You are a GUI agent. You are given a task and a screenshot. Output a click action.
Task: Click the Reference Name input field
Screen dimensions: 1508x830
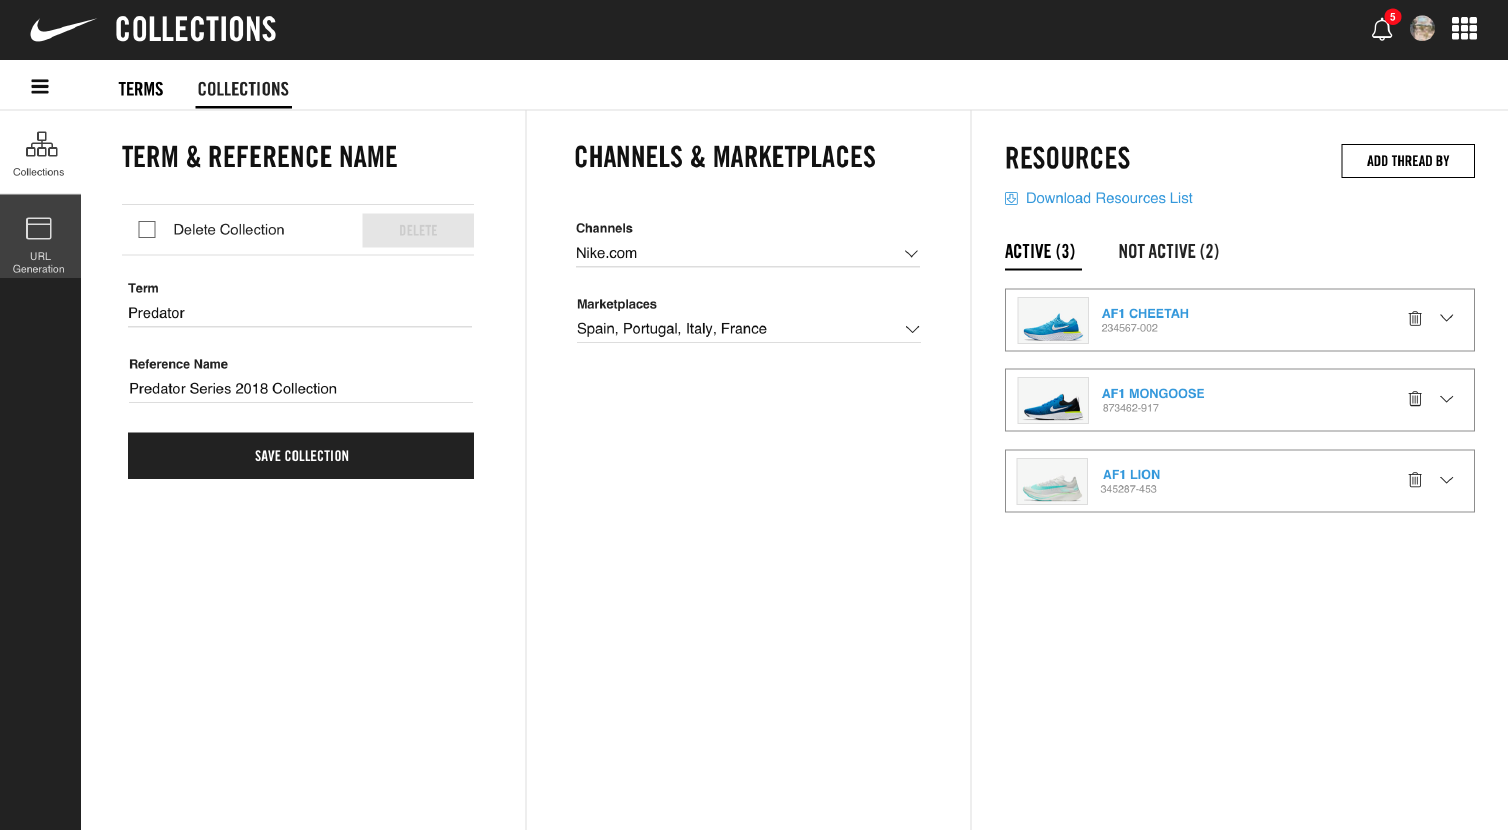click(x=300, y=388)
